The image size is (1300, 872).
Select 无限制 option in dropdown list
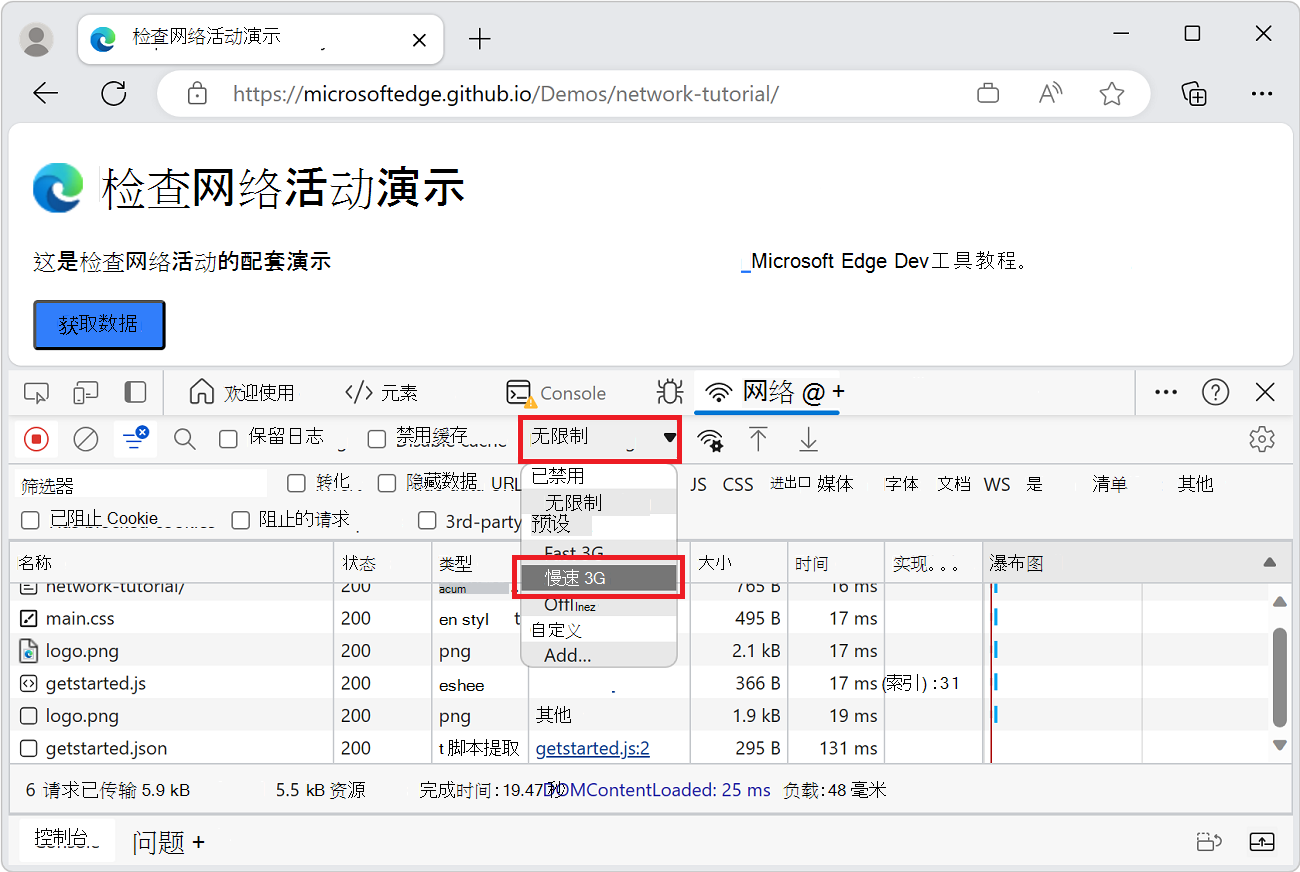(x=598, y=502)
